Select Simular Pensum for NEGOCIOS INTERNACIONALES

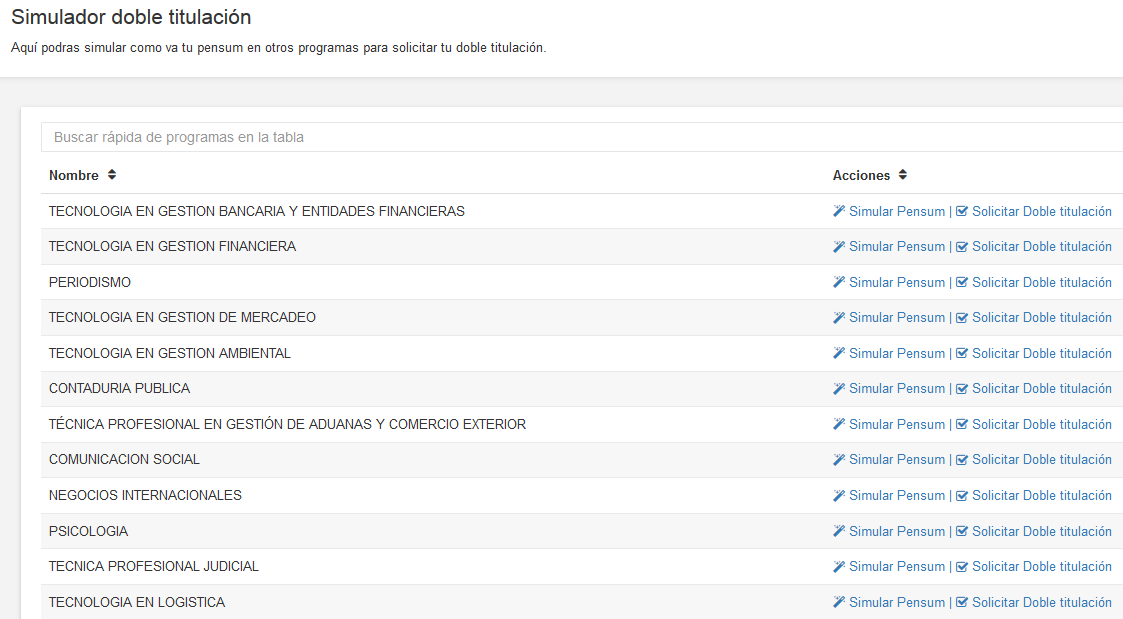[x=896, y=495]
